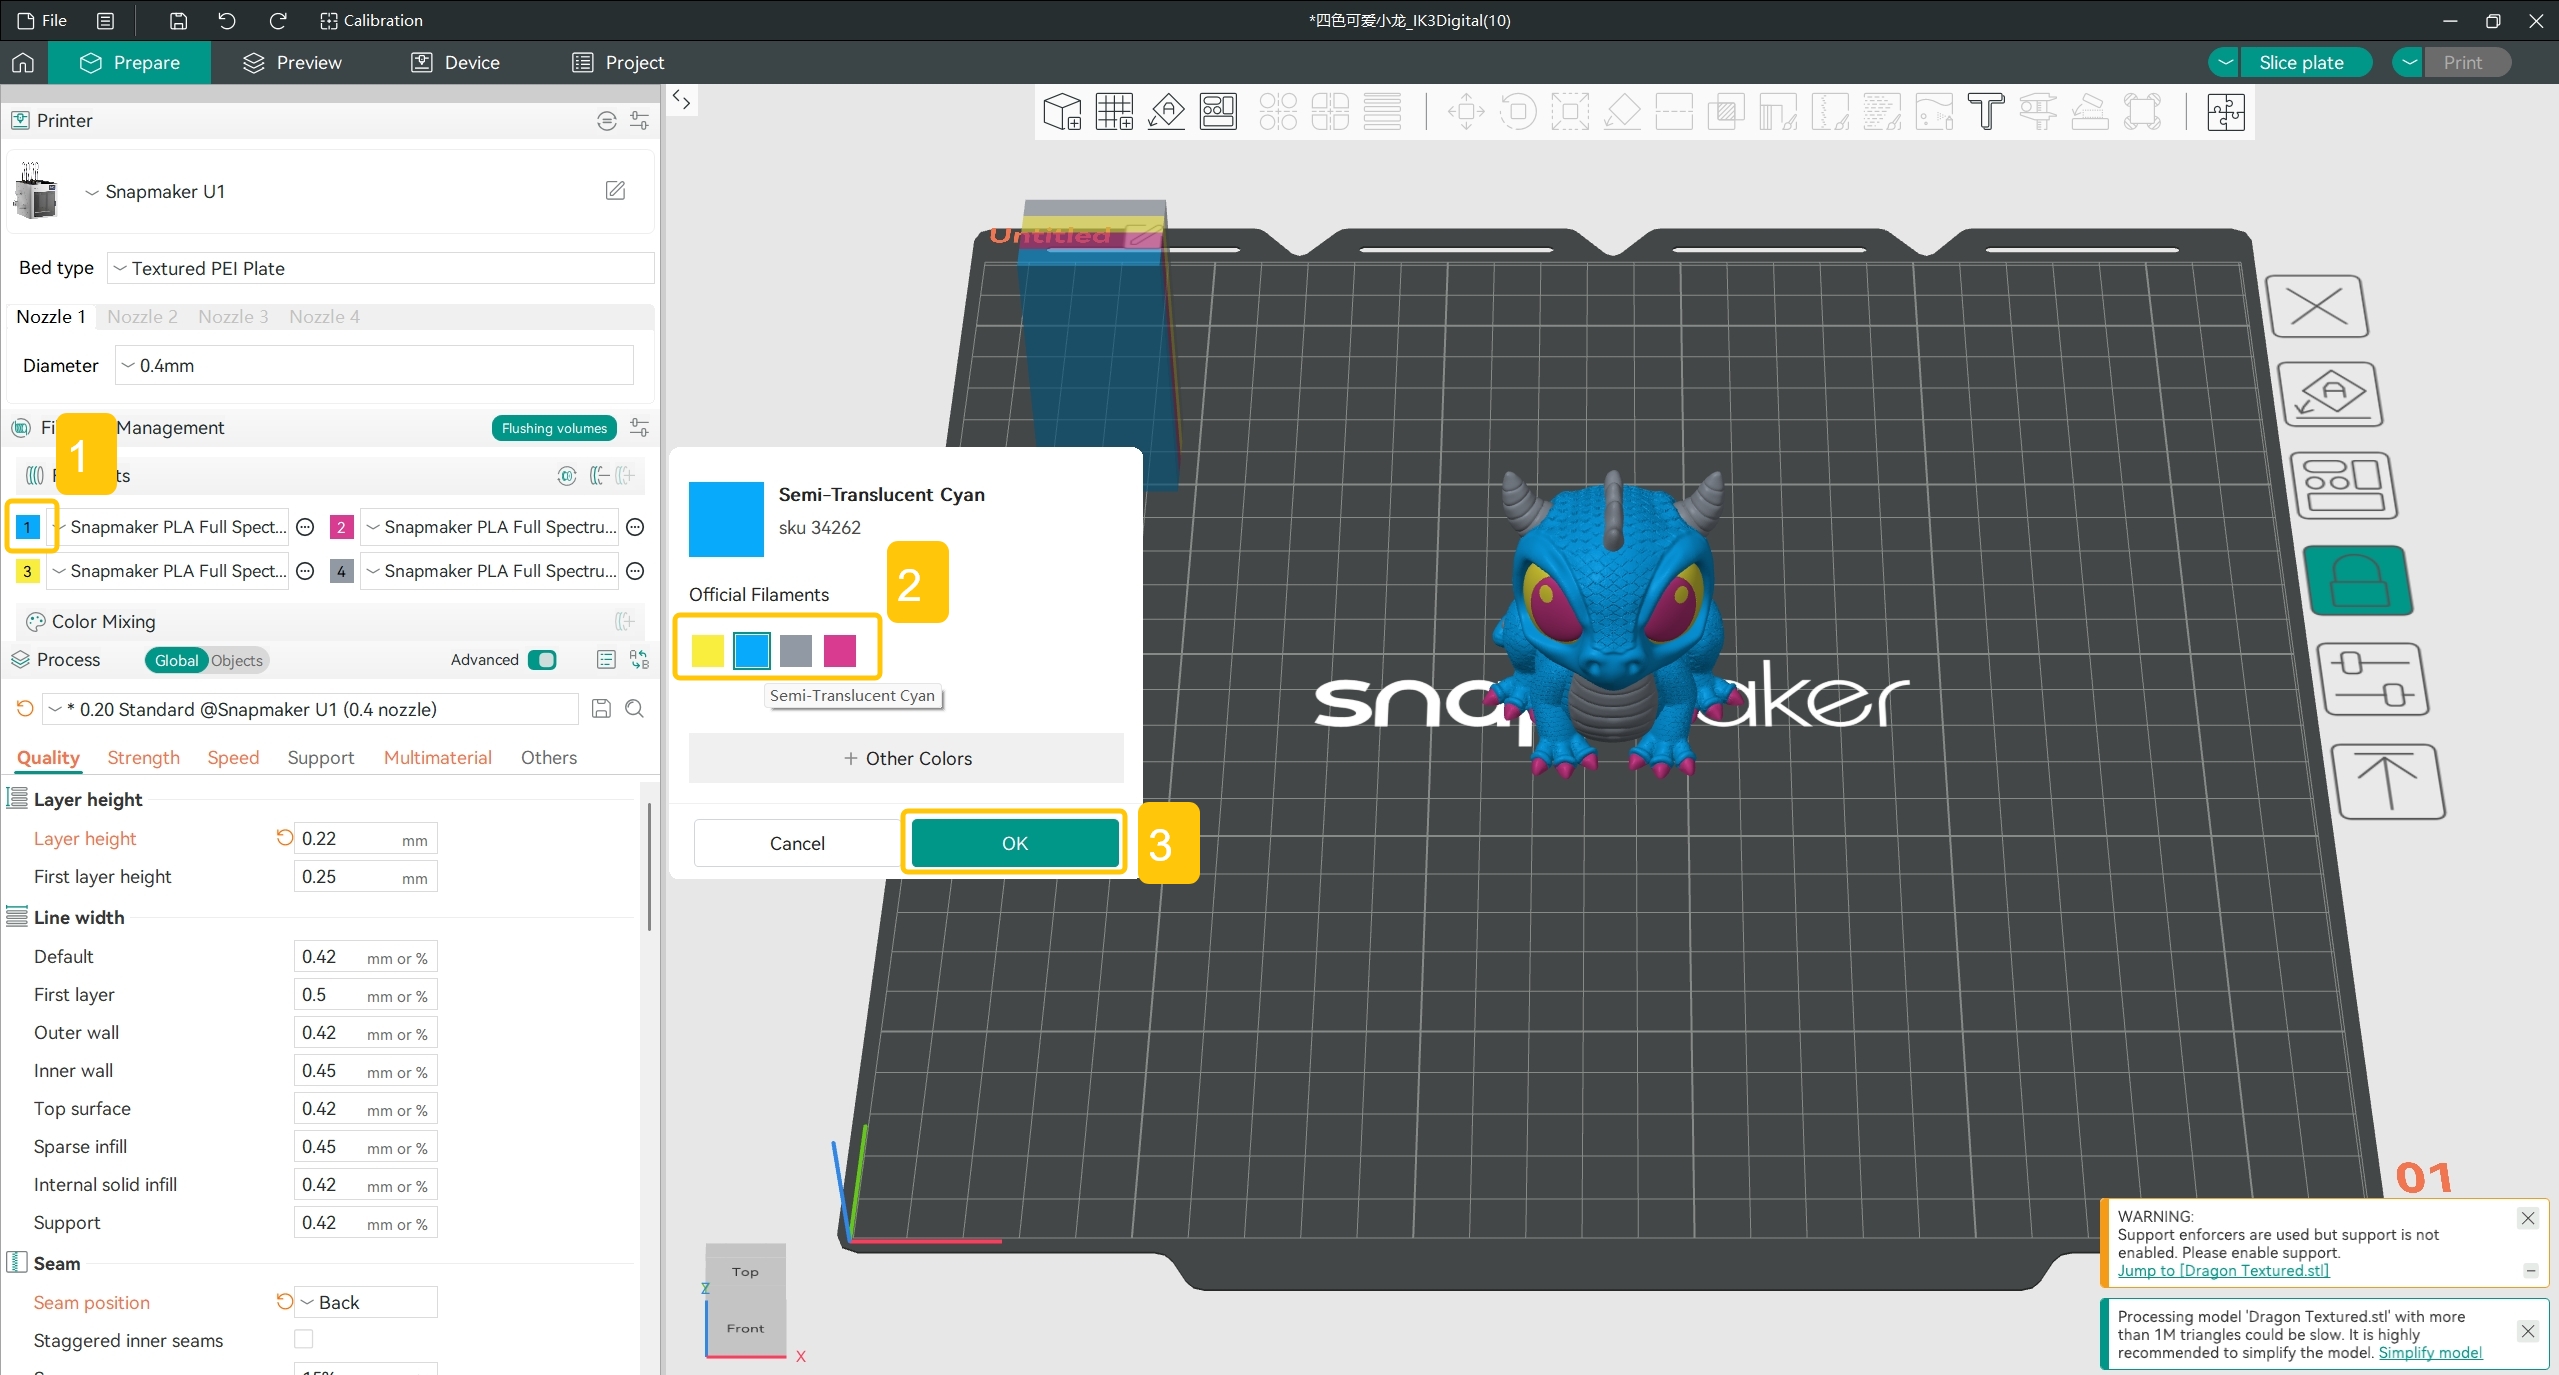Click the Flushing volumes button
Screen dimensions: 2559x1375
554,428
